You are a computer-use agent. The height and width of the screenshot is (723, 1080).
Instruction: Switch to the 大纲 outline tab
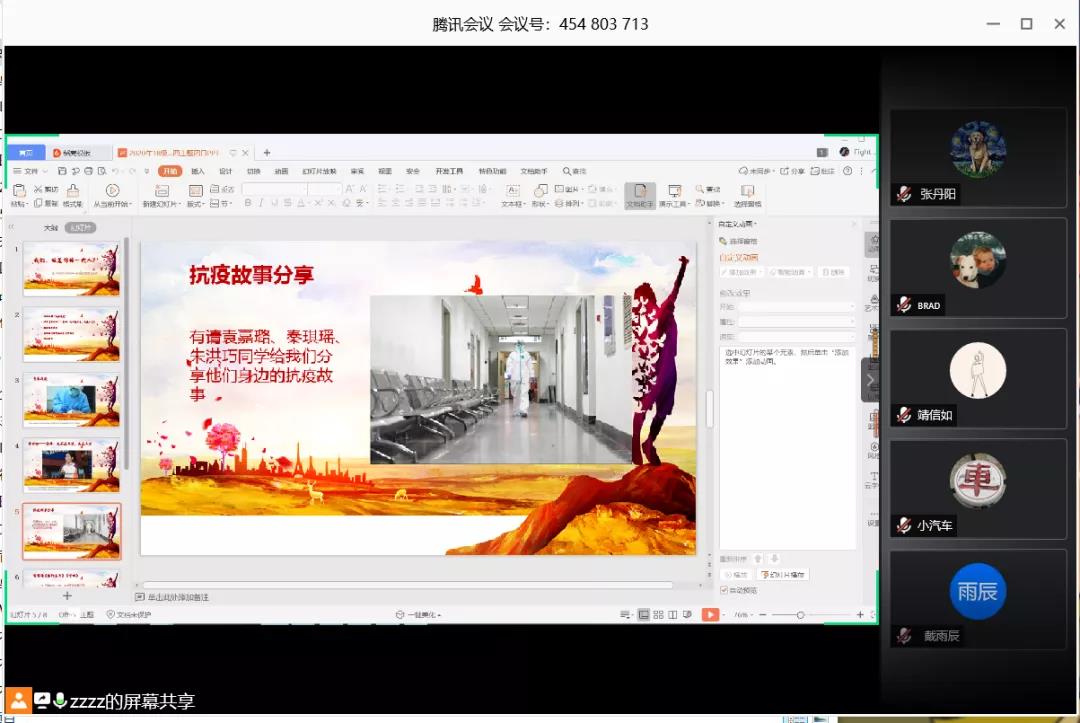point(50,228)
